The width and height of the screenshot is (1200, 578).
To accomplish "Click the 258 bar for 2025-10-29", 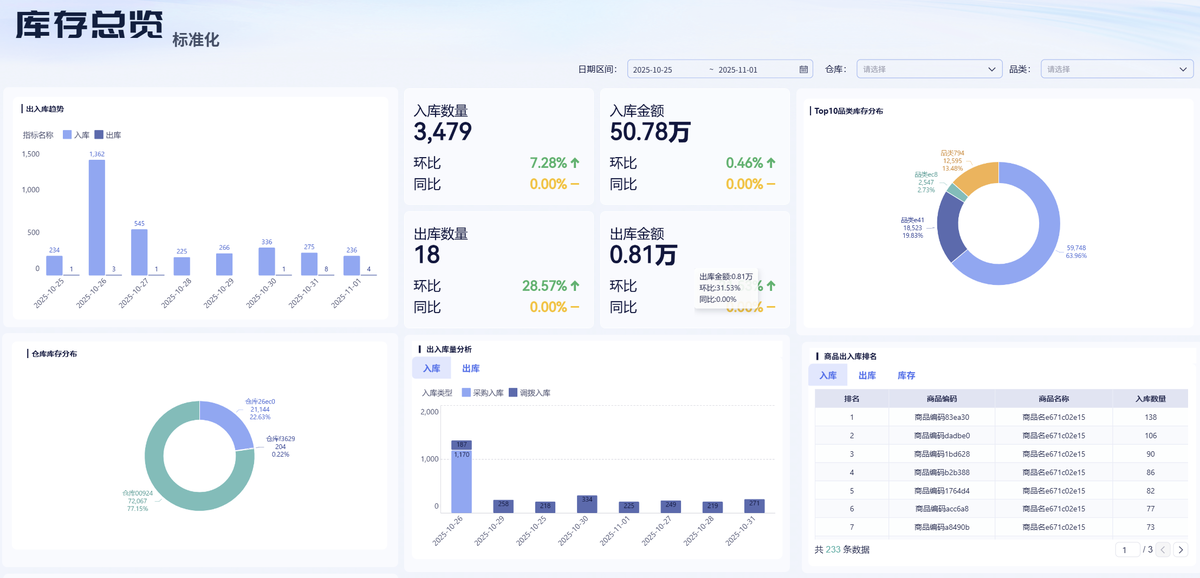I will (x=503, y=506).
